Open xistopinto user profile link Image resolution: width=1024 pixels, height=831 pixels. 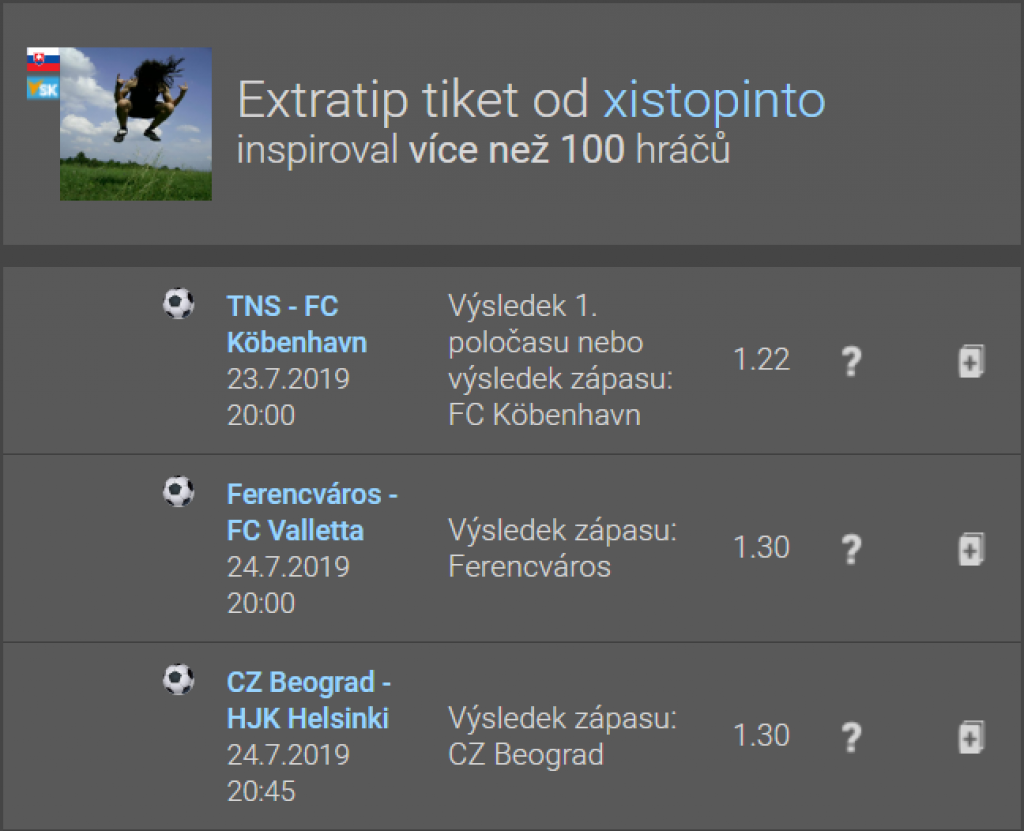(714, 100)
